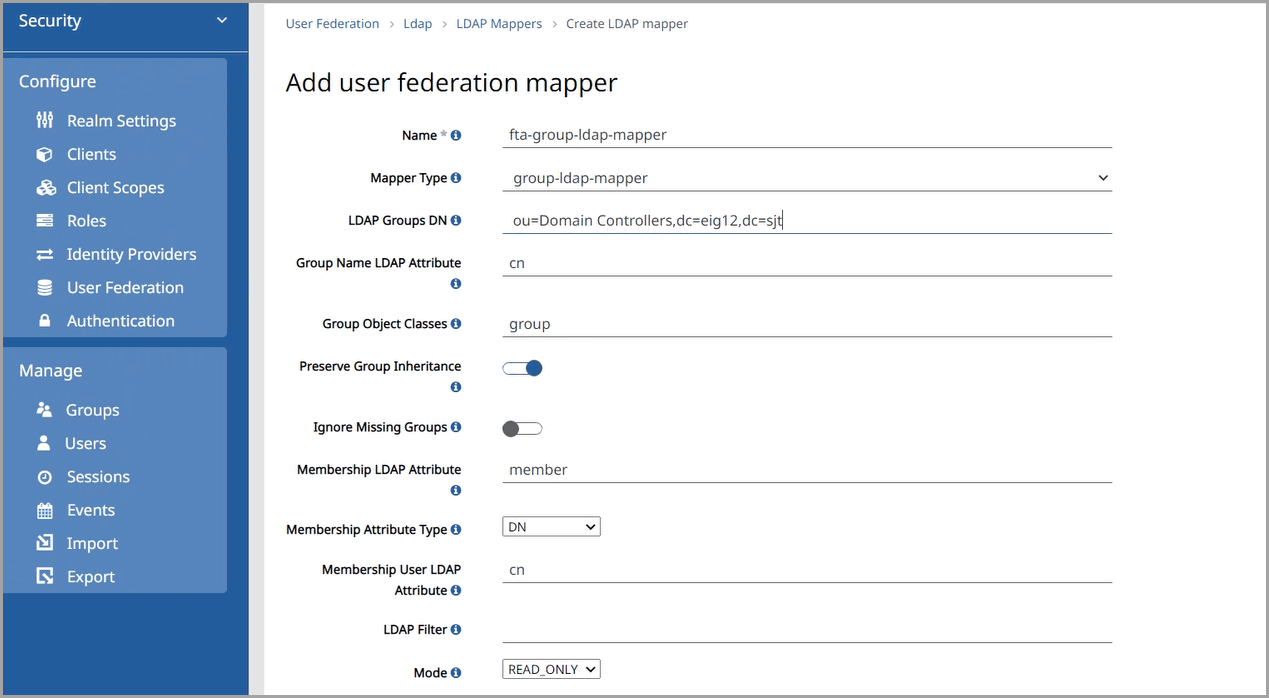Click the Events calendar icon
The image size is (1269, 698).
(44, 510)
